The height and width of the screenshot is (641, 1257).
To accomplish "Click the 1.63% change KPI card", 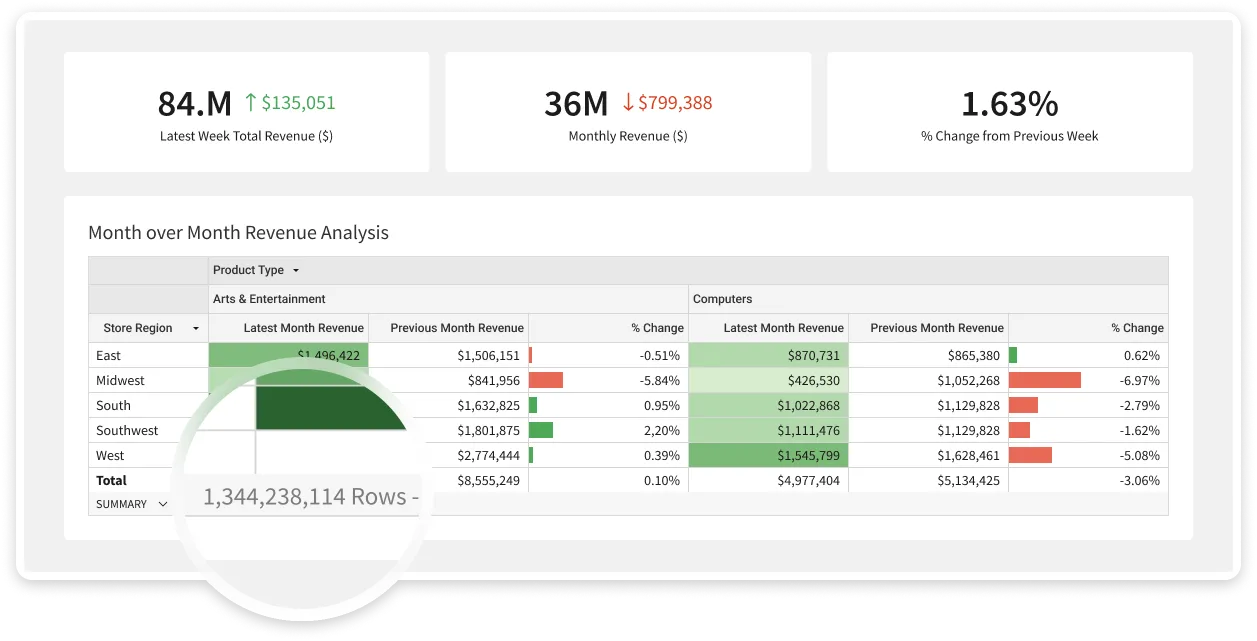I will 1009,111.
